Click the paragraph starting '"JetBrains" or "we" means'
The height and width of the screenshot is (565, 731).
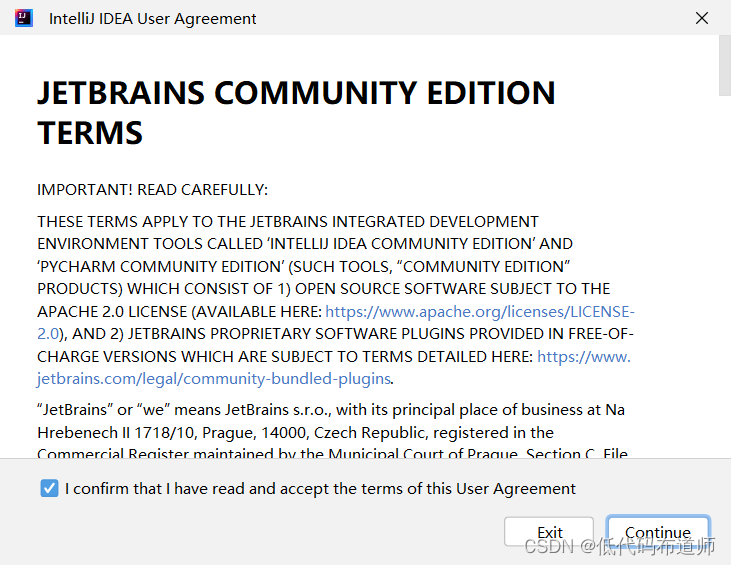332,432
